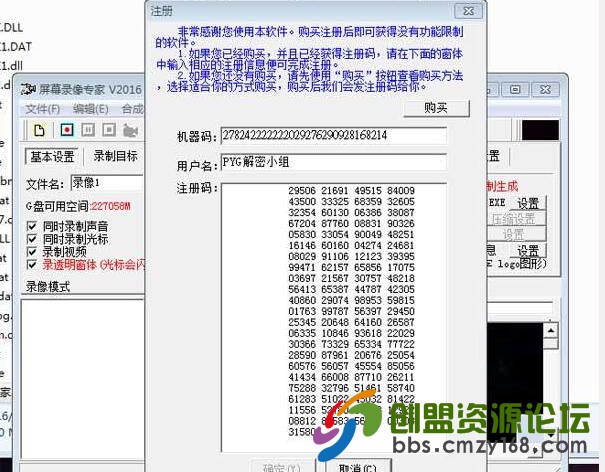Click the scroll up arrow in recorder window
The width and height of the screenshot is (605, 472).
click(x=551, y=331)
